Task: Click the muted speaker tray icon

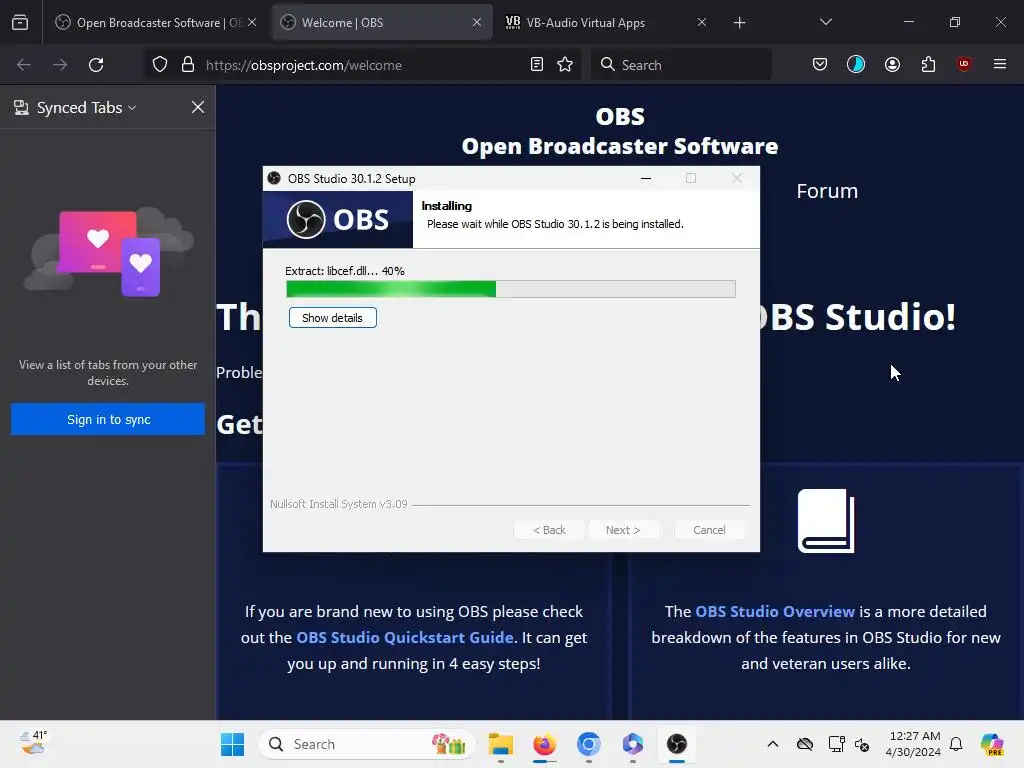Action: point(862,744)
